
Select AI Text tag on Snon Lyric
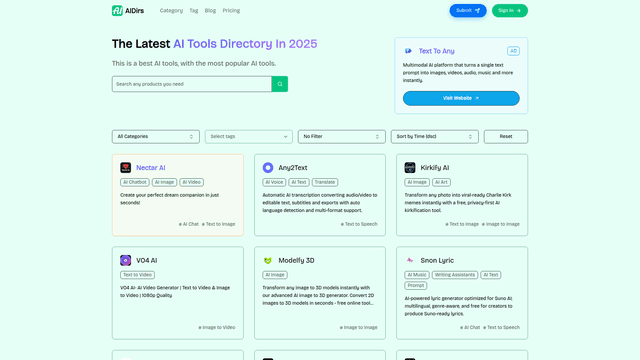(491, 275)
